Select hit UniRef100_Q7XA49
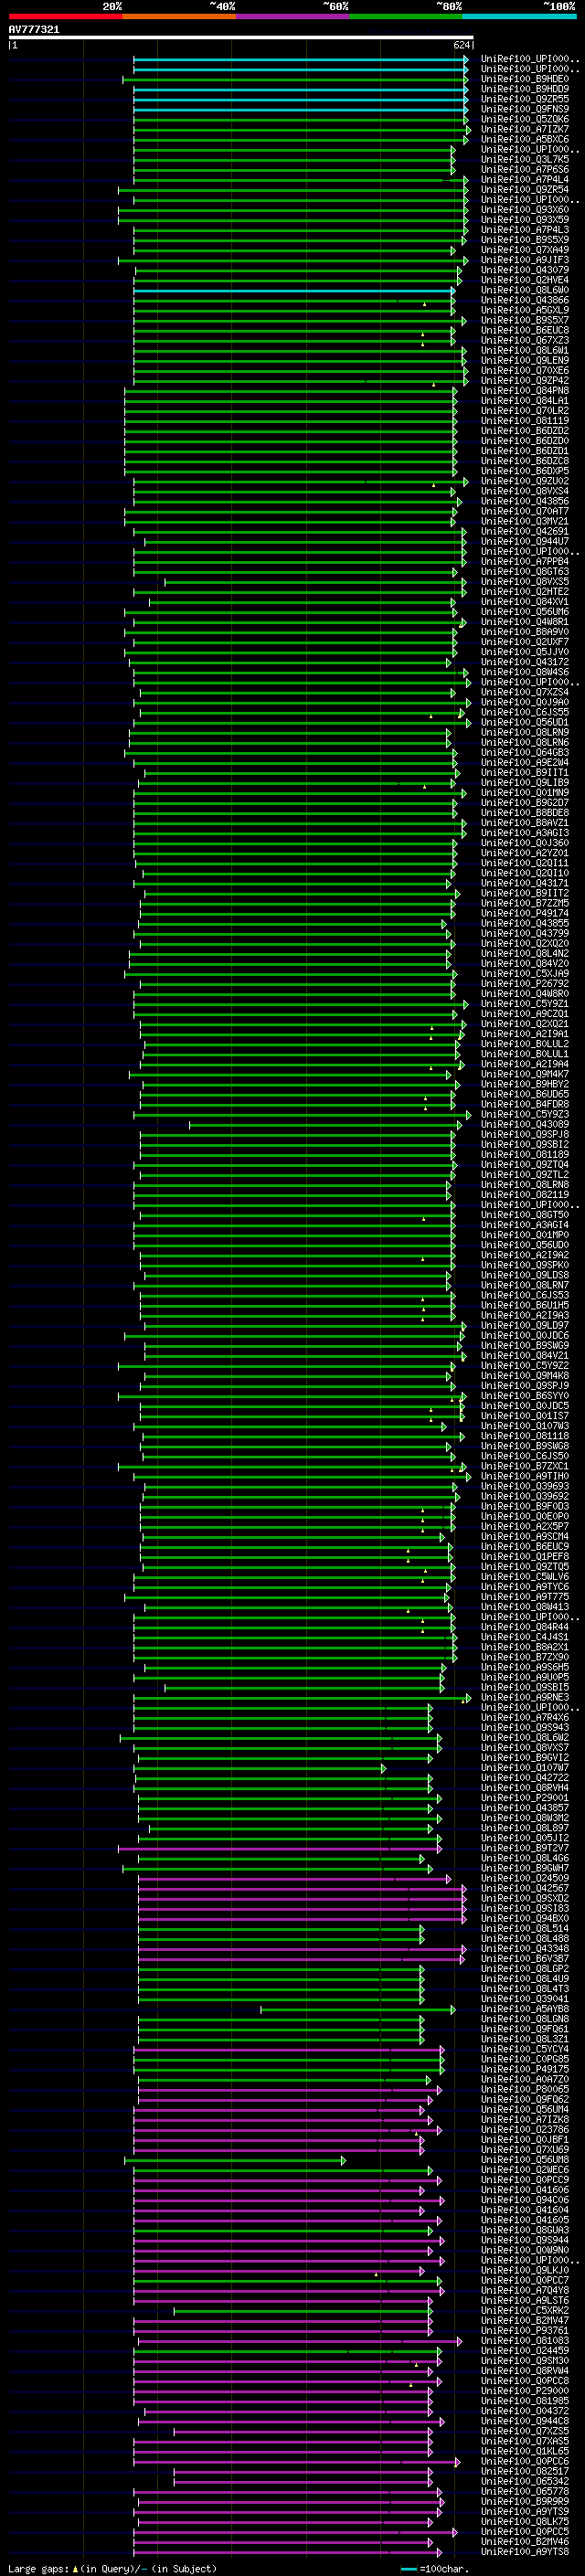 [524, 250]
